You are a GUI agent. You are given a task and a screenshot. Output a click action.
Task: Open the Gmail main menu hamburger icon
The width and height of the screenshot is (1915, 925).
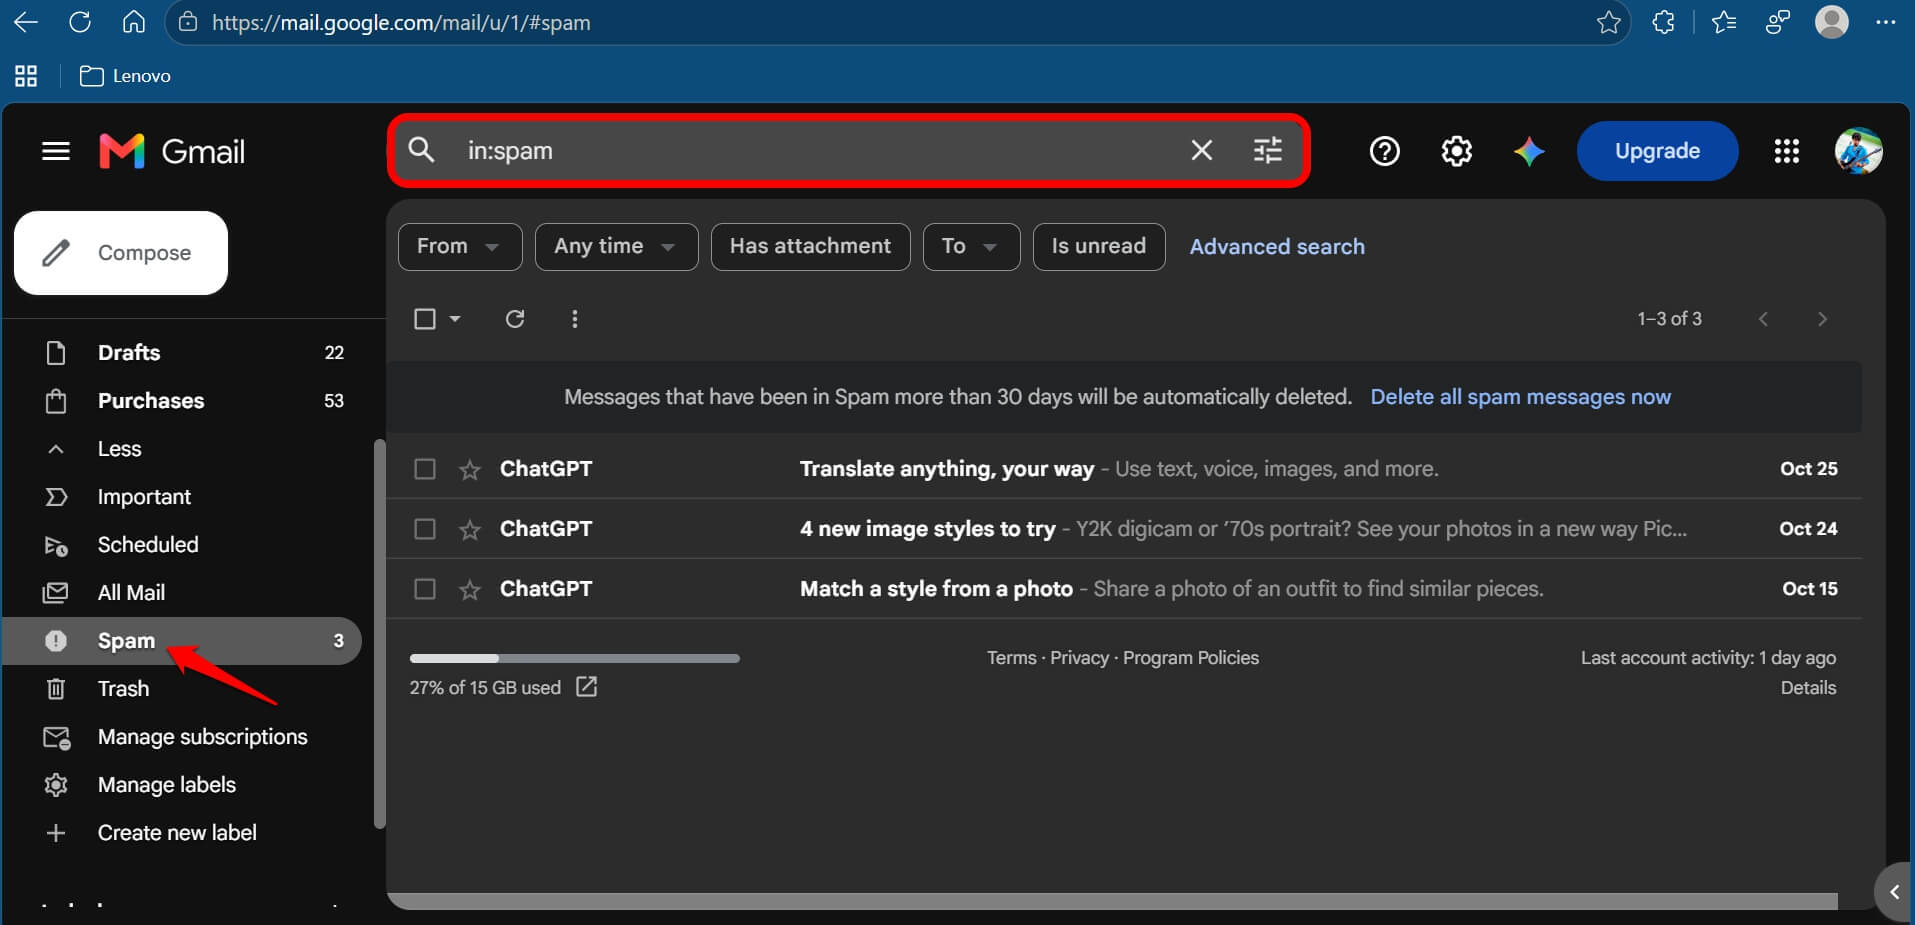[x=56, y=152]
